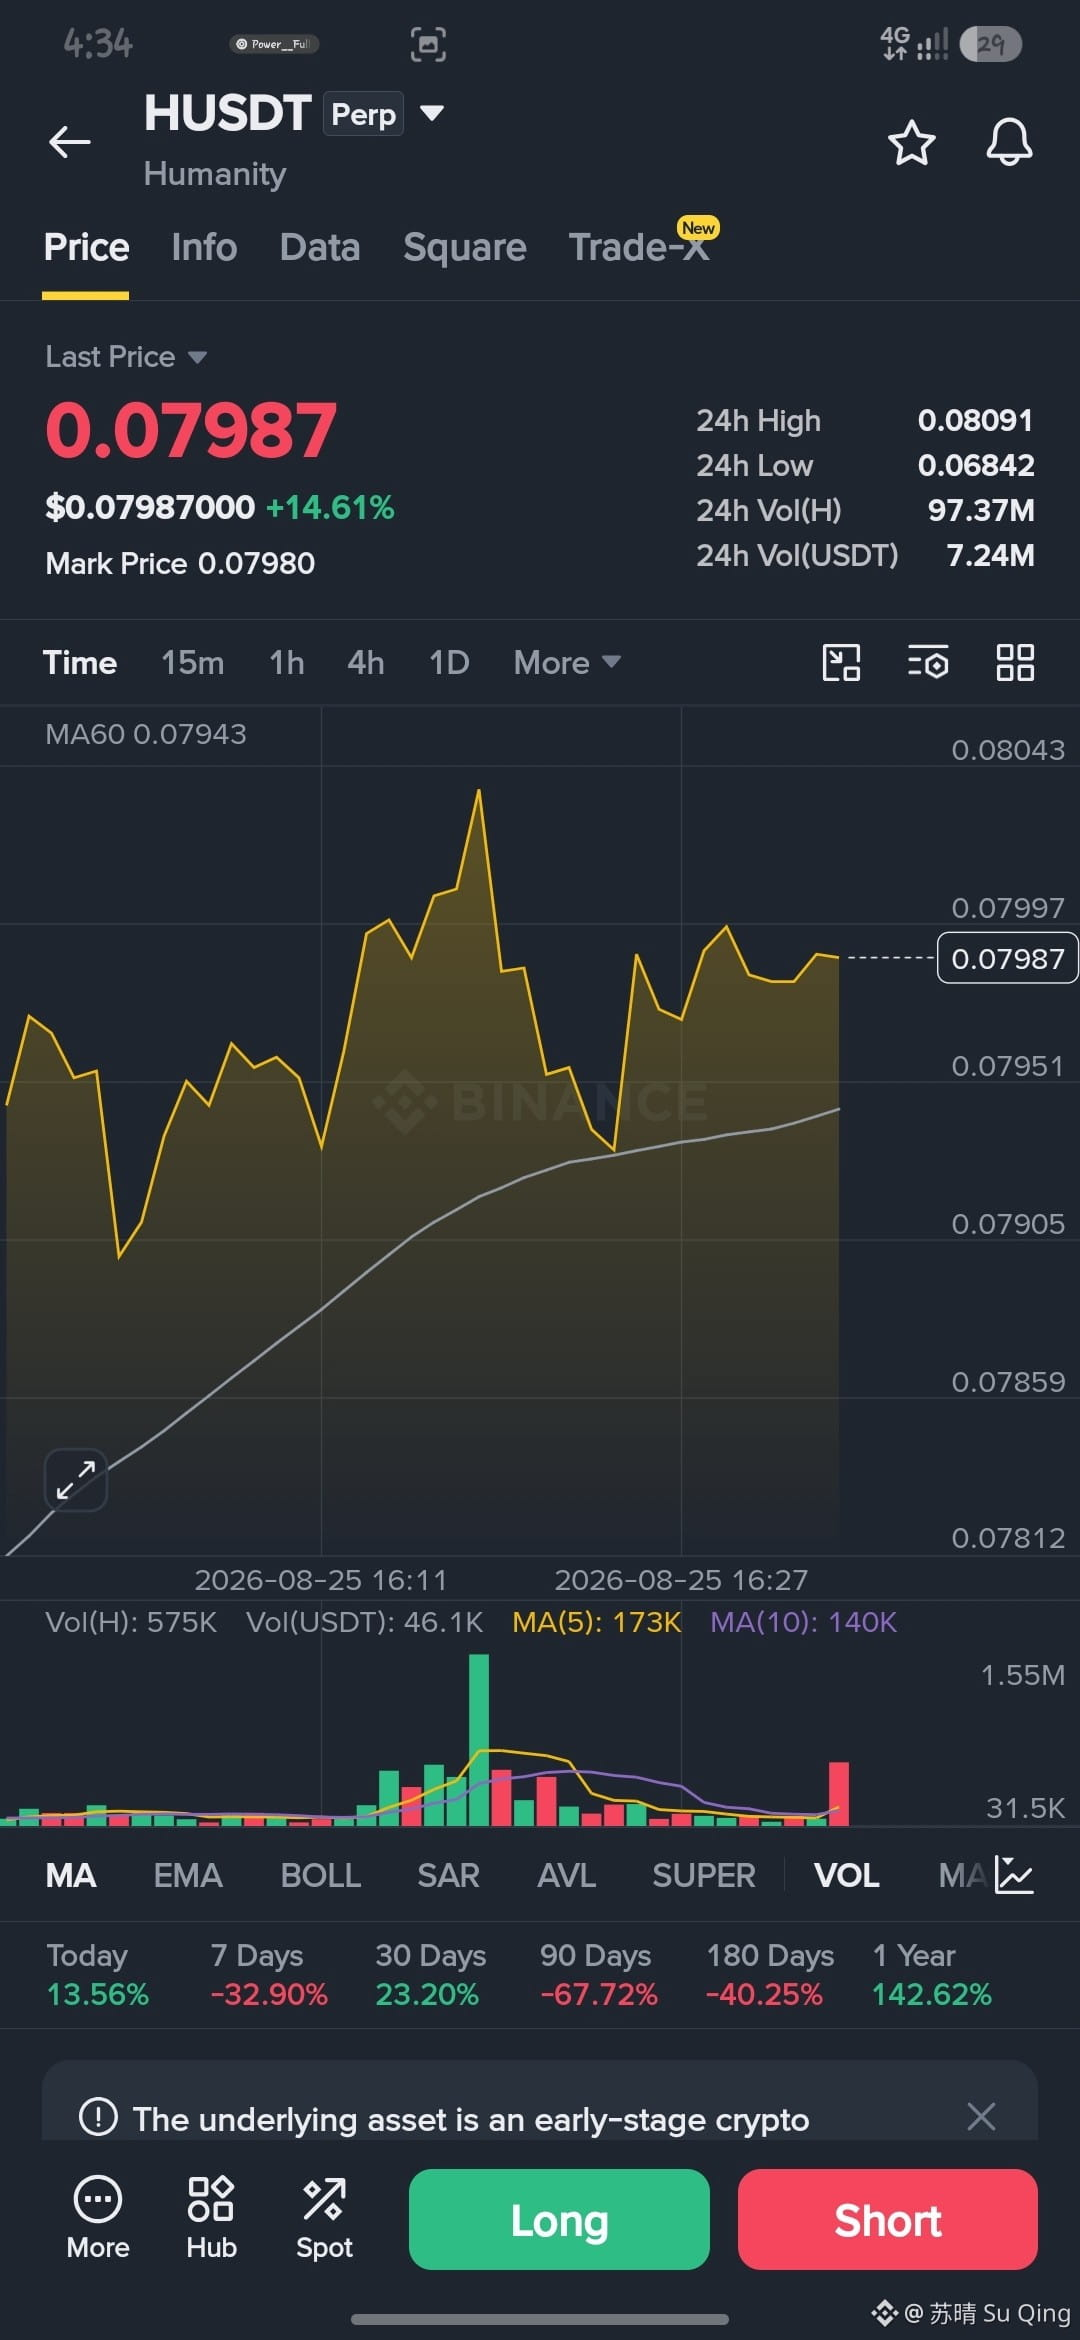The image size is (1080, 2340).
Task: Tap the warning info icon
Action: point(98,2116)
